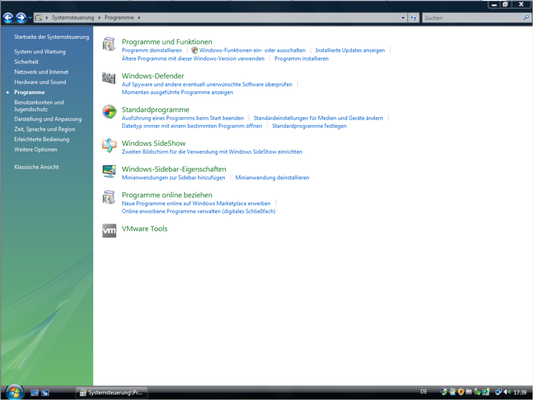Screen dimensions: 533x400
Task: Click the VMware Tools tray icon
Action: (469, 392)
